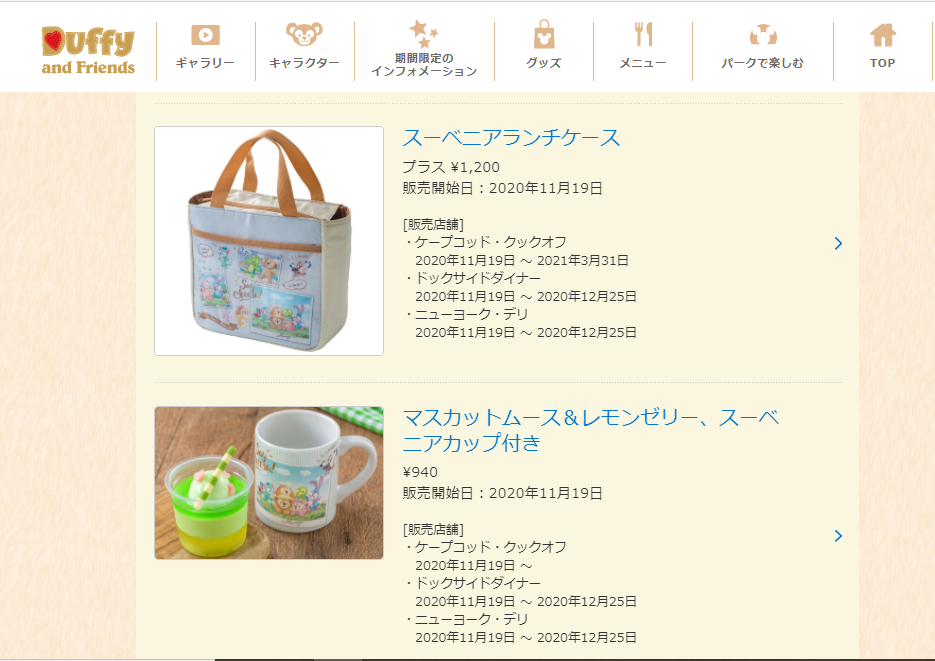Click the グッズ shopping bag icon

(544, 35)
